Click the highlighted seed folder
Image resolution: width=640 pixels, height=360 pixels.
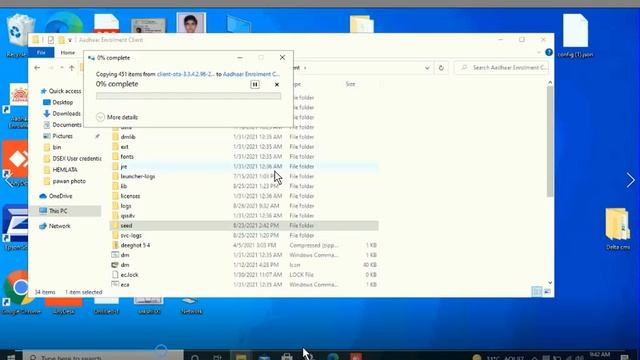pyautogui.click(x=244, y=225)
